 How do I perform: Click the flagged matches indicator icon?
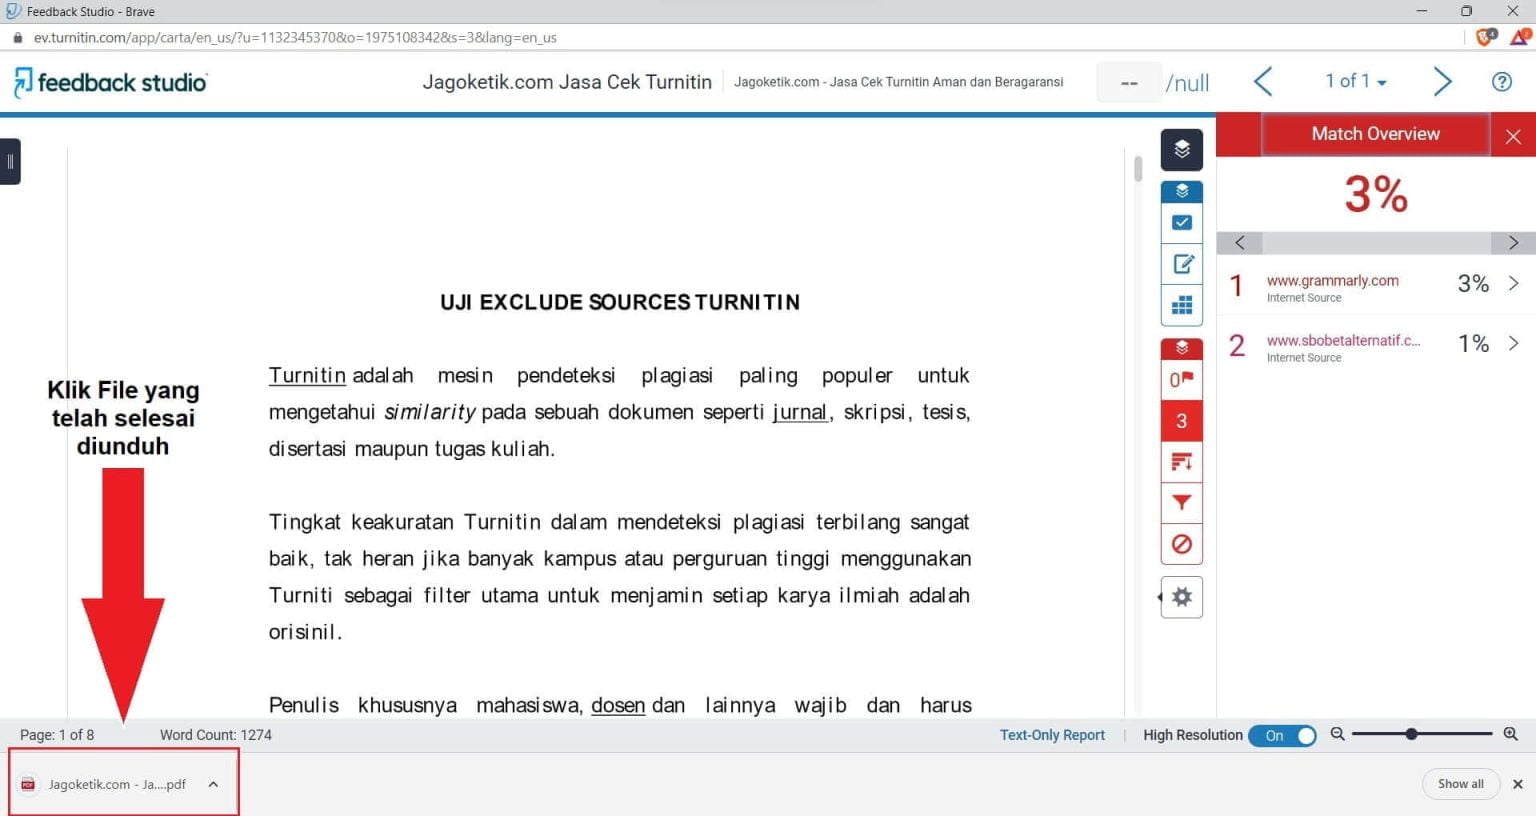point(1181,379)
